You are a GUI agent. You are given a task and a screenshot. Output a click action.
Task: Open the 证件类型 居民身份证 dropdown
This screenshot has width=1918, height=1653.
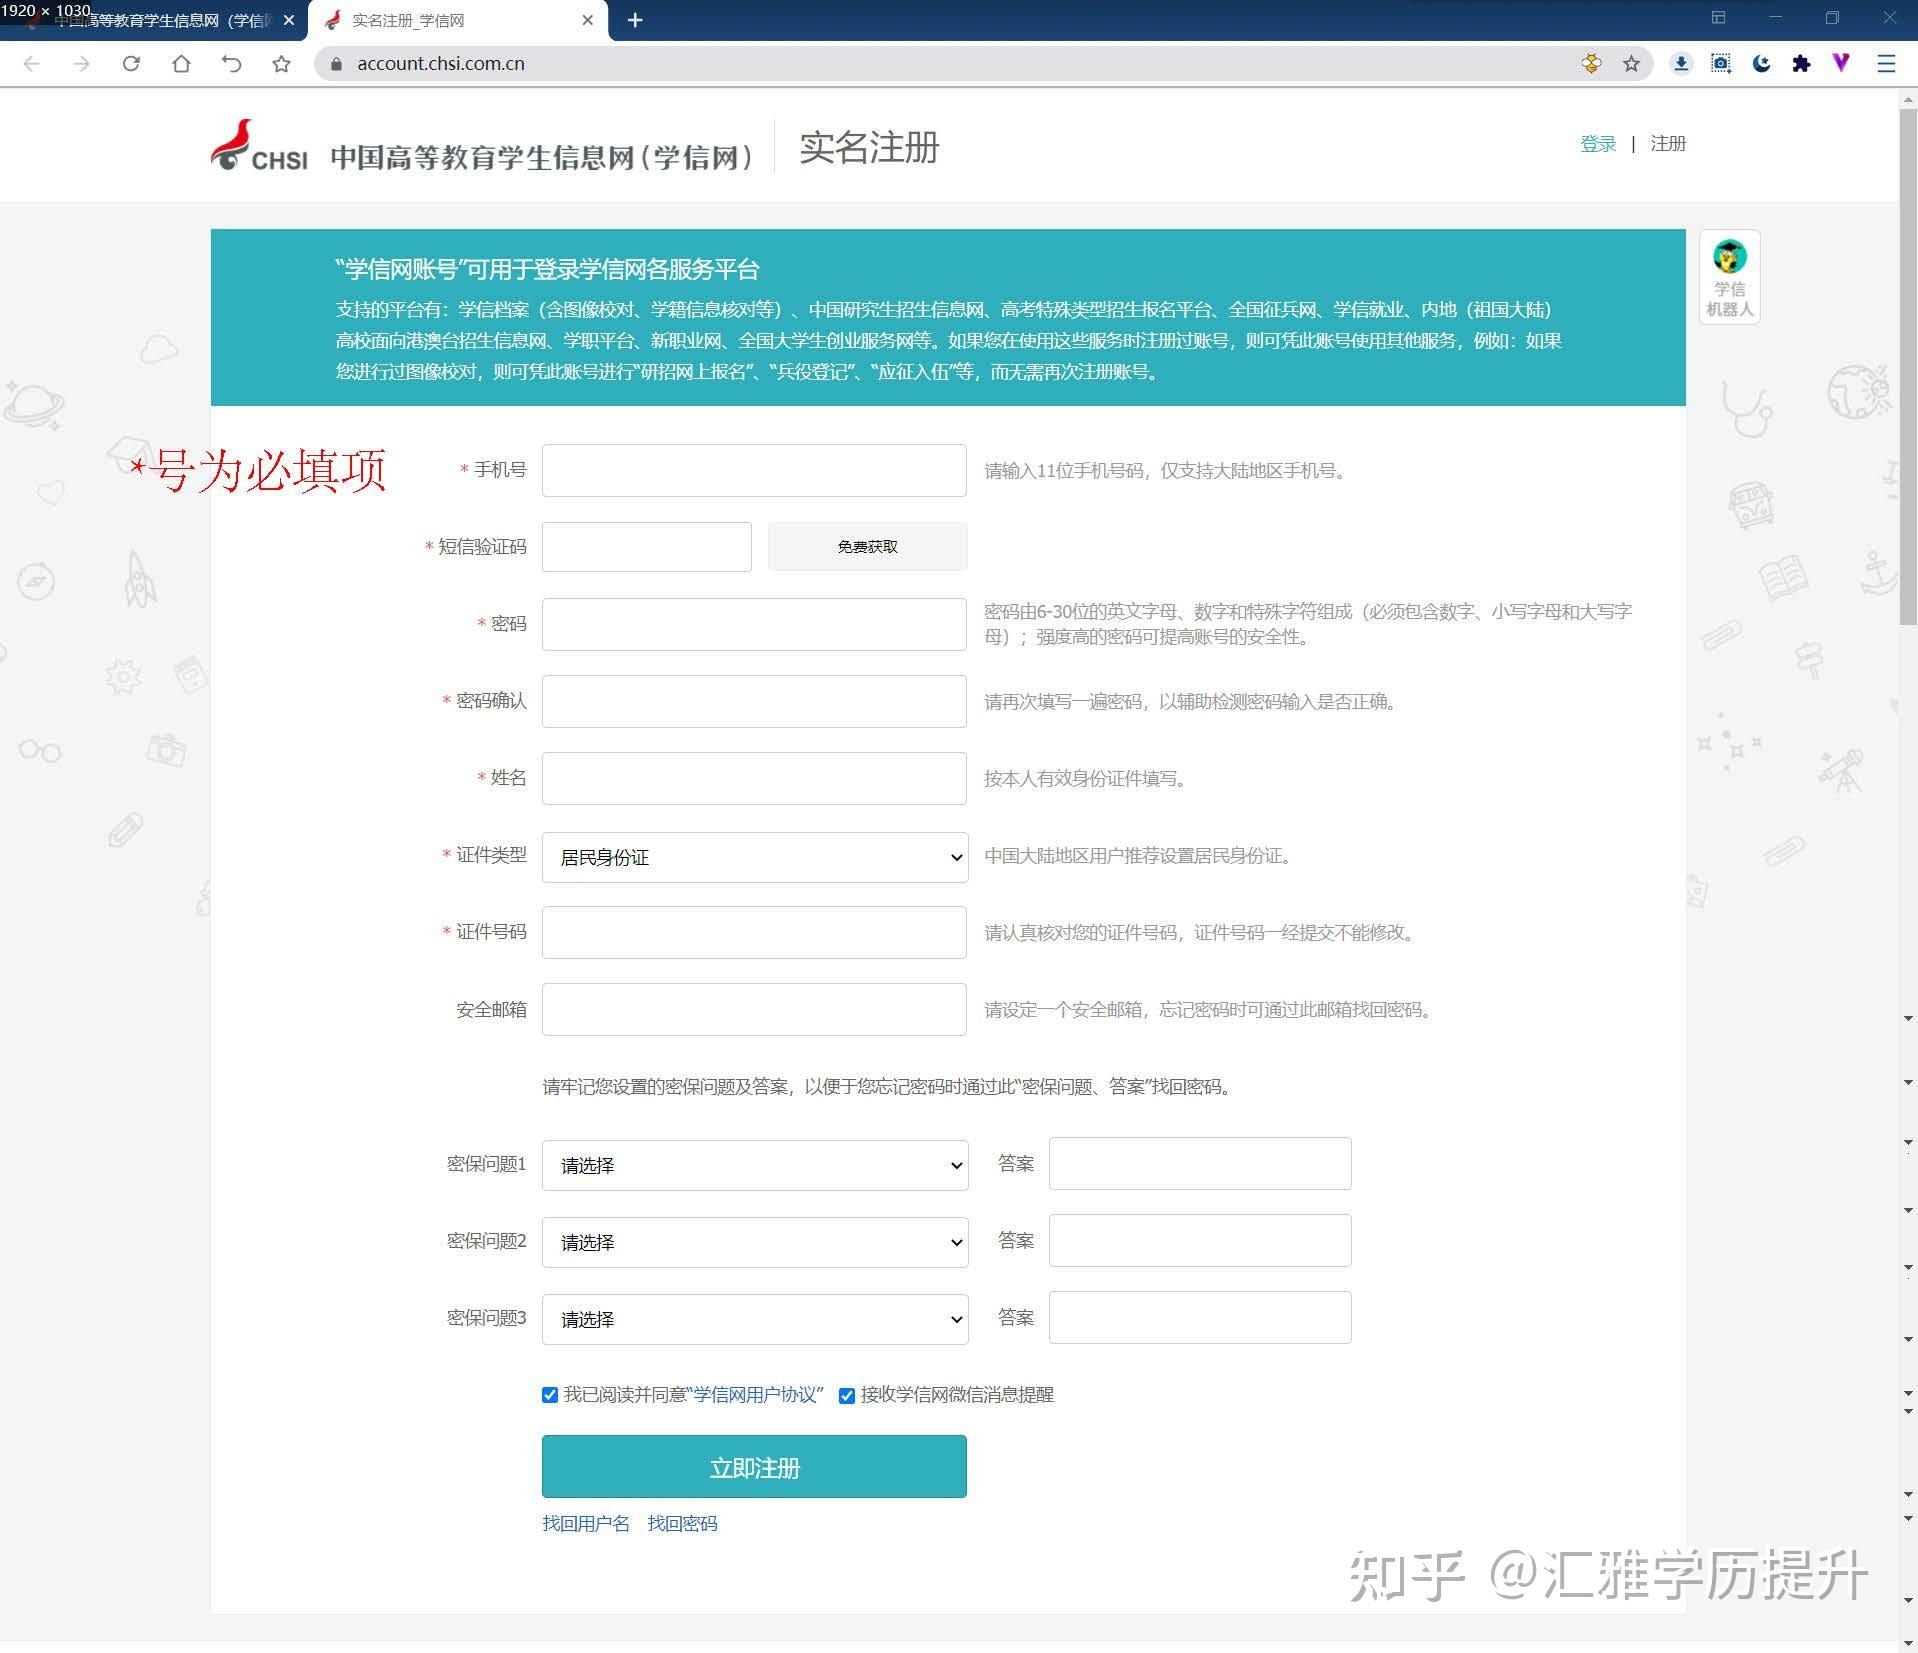coord(755,857)
